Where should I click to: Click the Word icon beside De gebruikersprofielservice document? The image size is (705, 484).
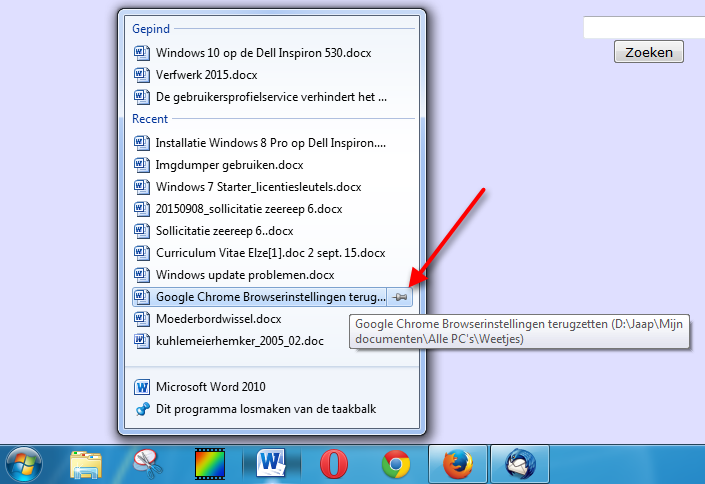142,97
